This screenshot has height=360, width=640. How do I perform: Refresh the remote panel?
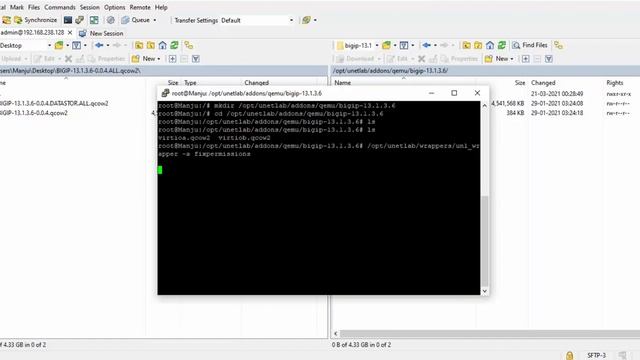[x=502, y=45]
